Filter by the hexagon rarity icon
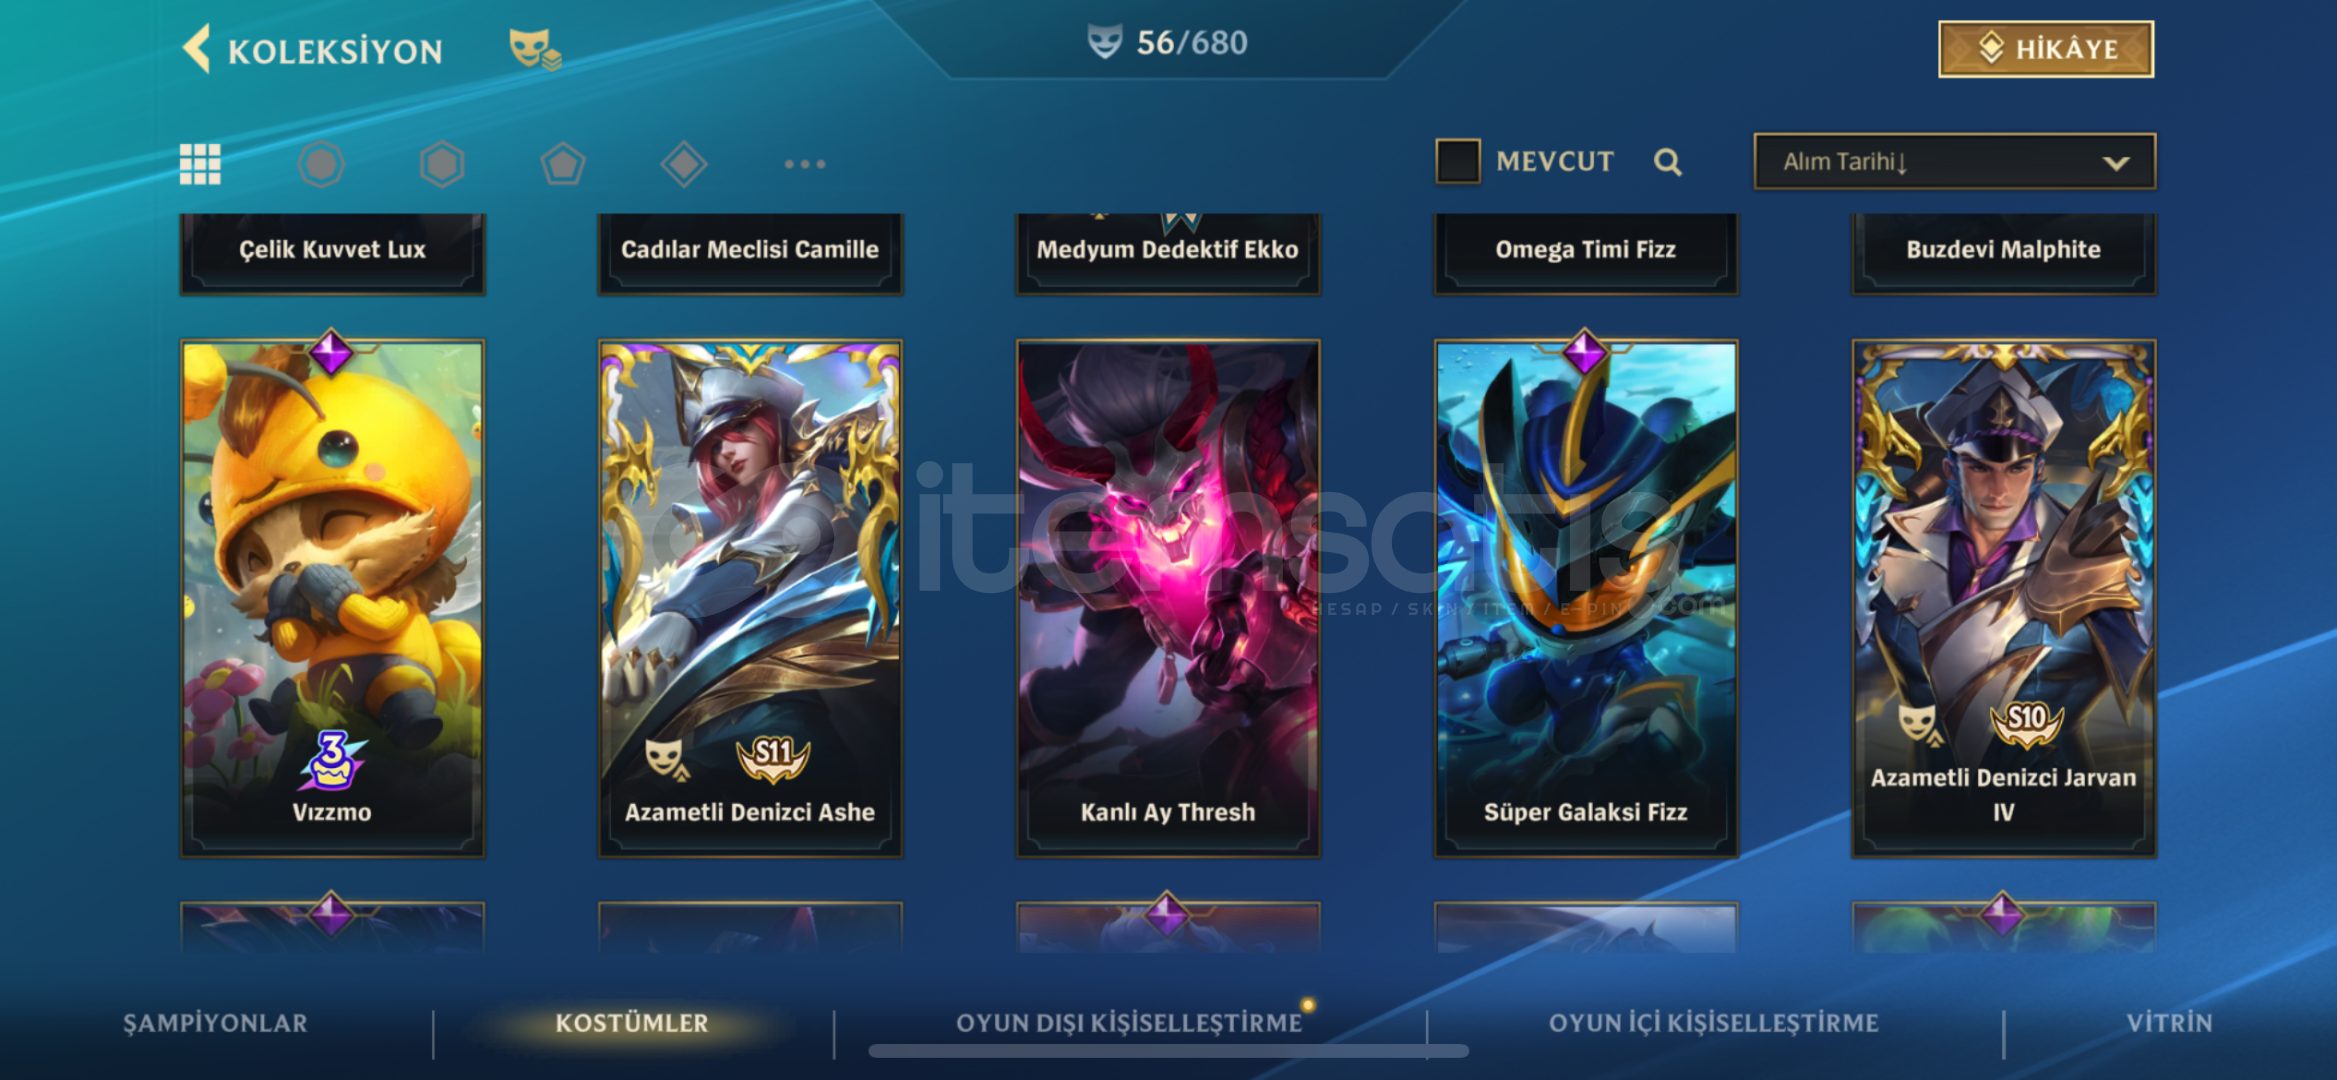Image resolution: width=2337 pixels, height=1080 pixels. point(442,164)
